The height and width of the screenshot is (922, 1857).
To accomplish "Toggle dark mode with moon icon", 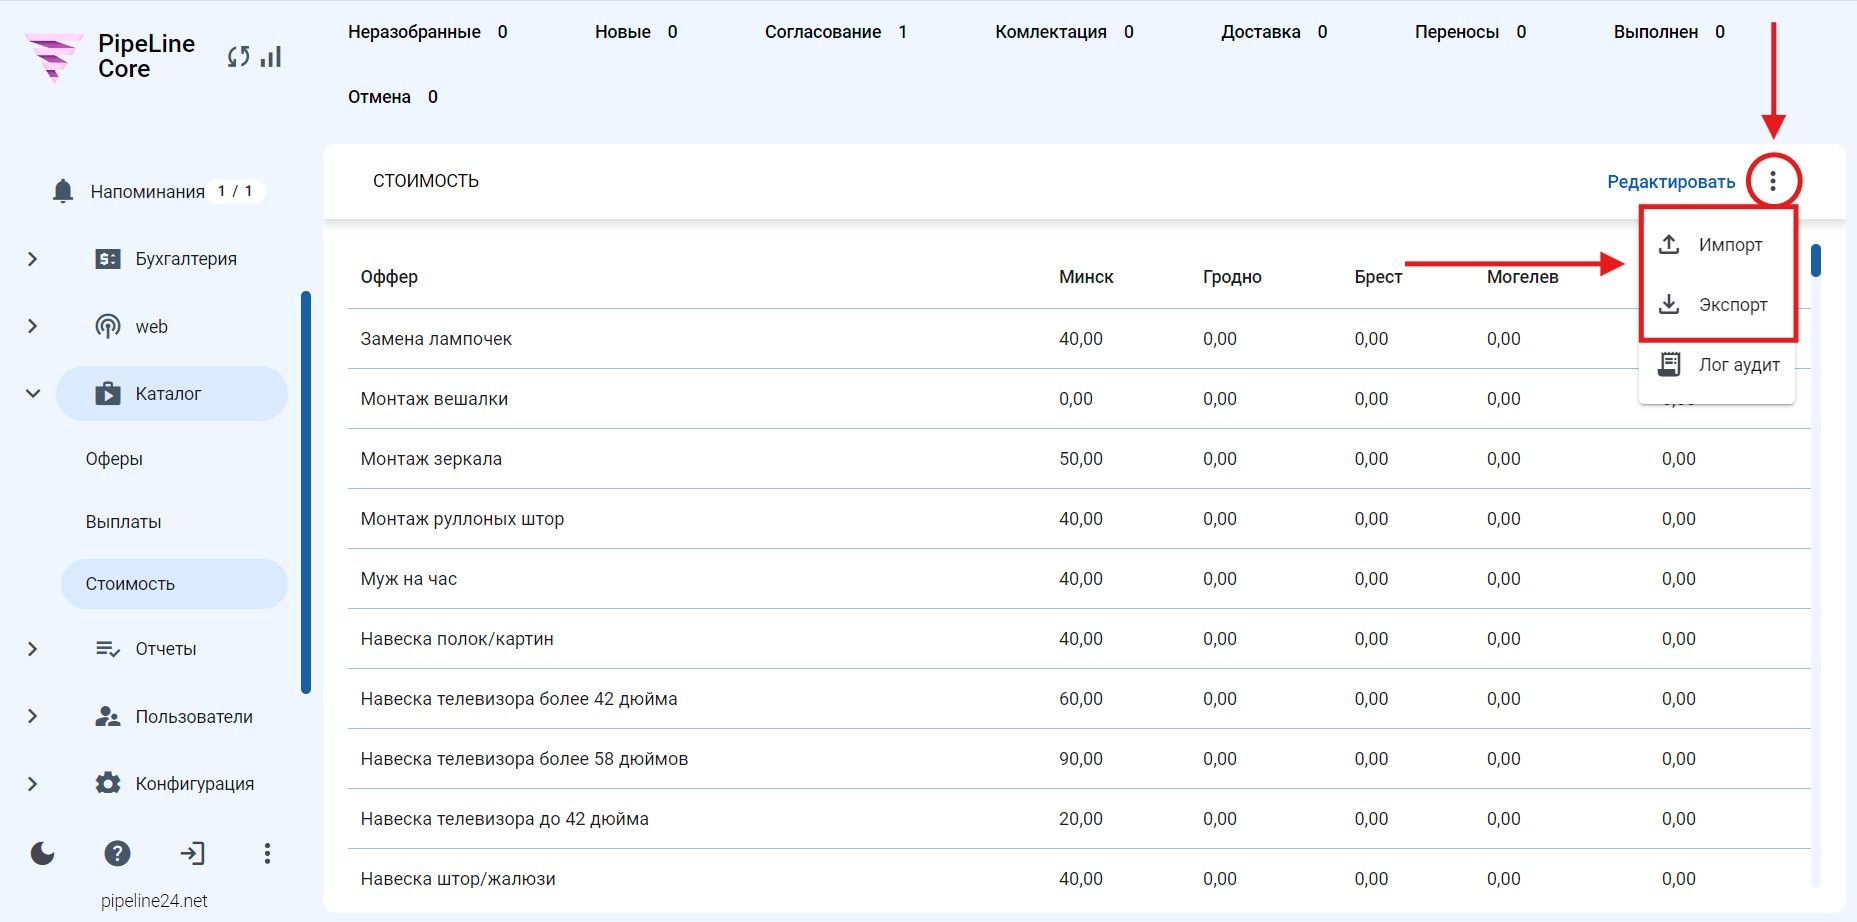I will (x=42, y=853).
